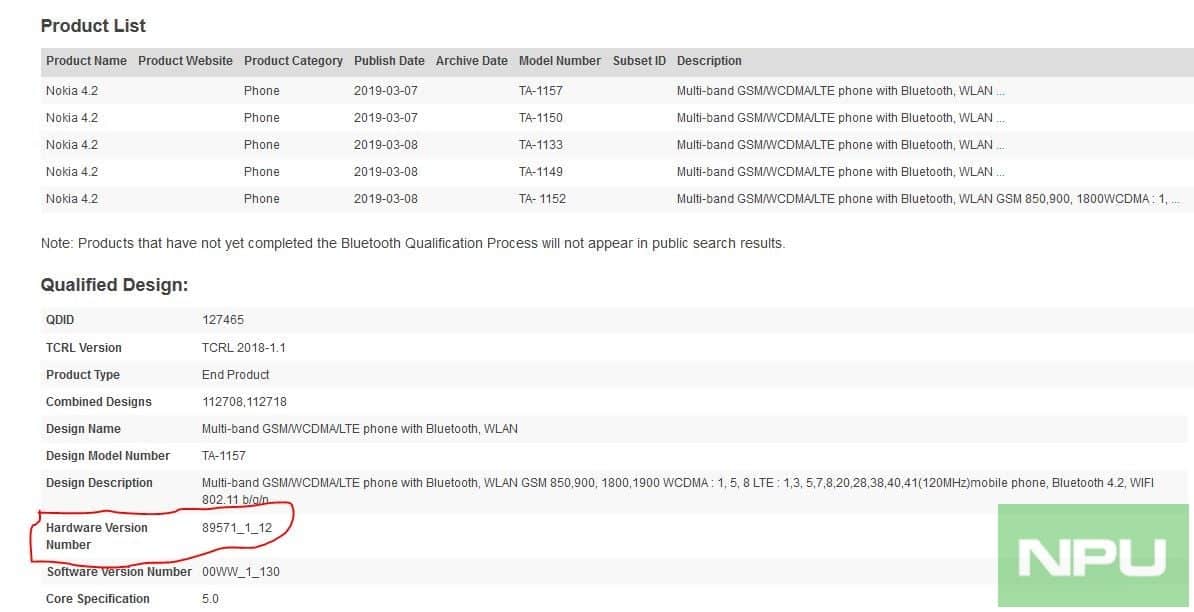Sort by Product Name column header
The width and height of the screenshot is (1194, 612).
[x=86, y=61]
